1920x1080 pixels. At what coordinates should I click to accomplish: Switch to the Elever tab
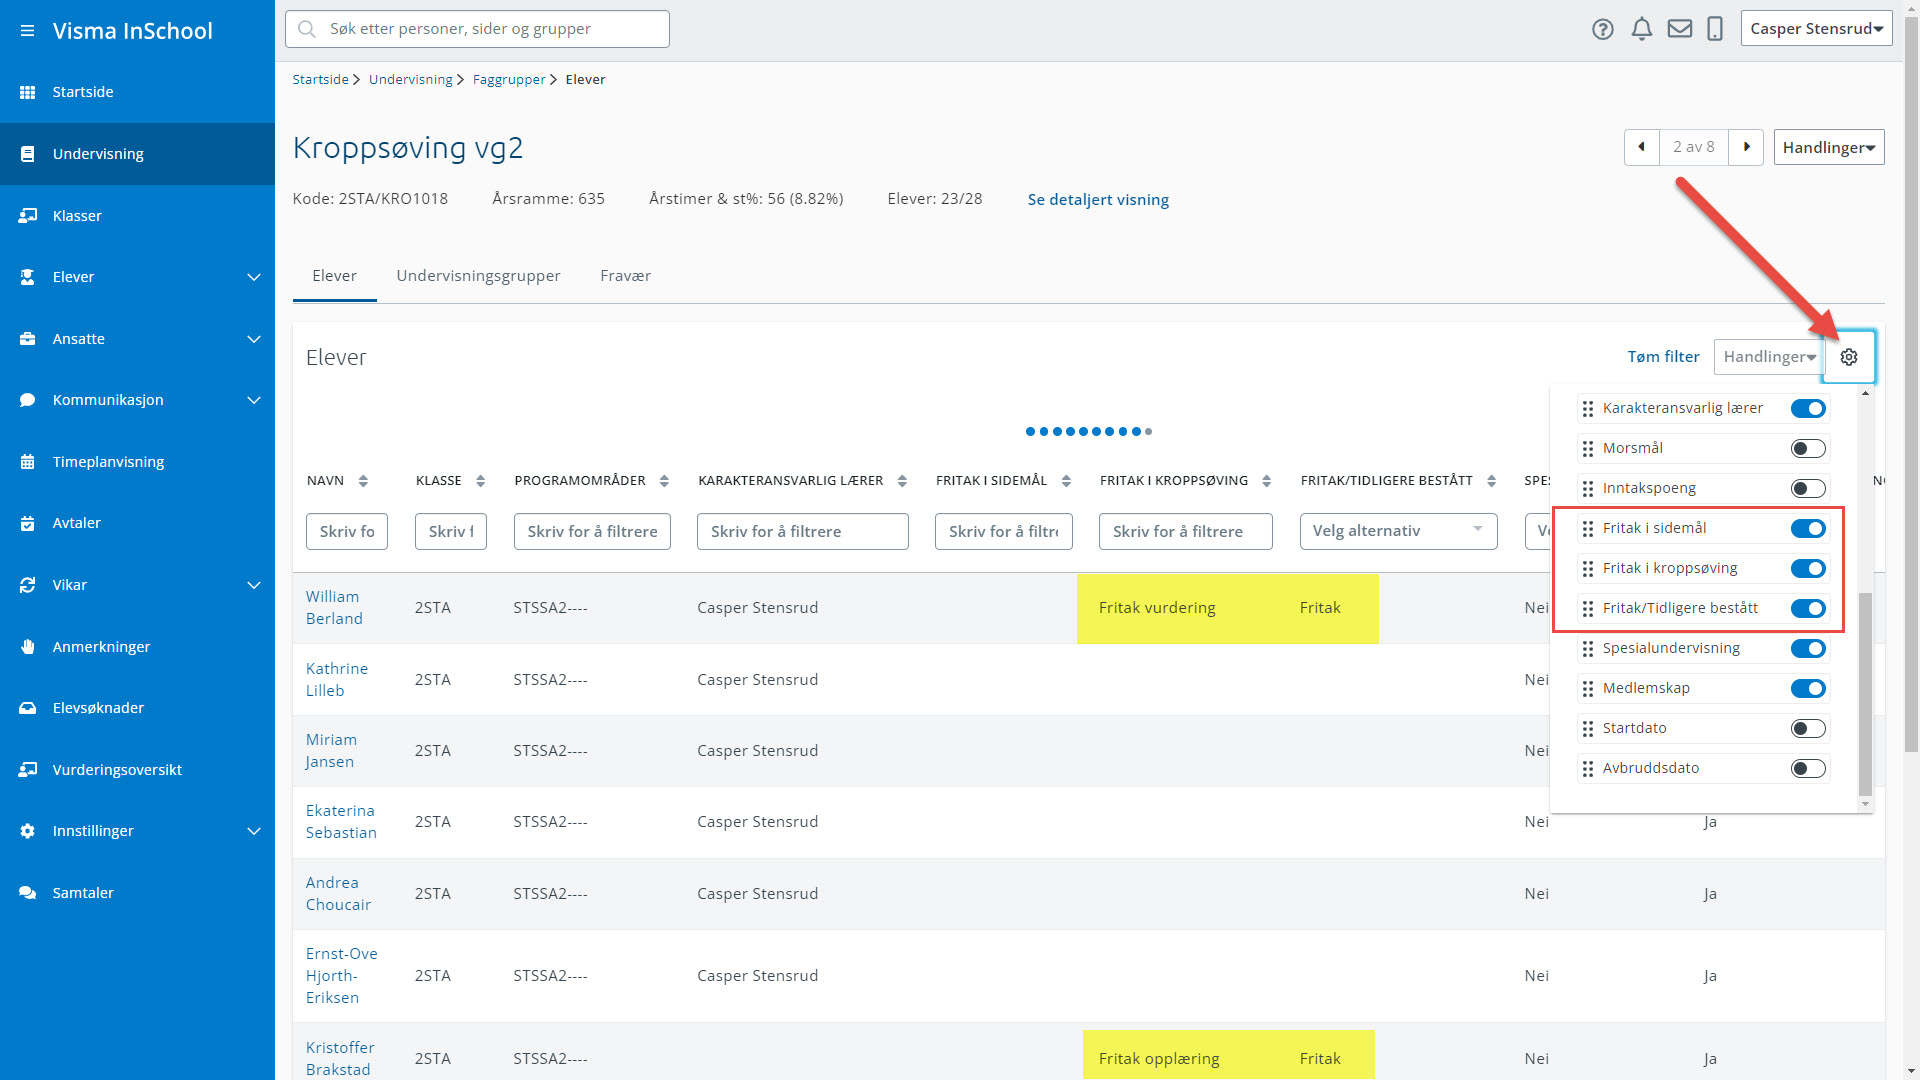tap(334, 276)
